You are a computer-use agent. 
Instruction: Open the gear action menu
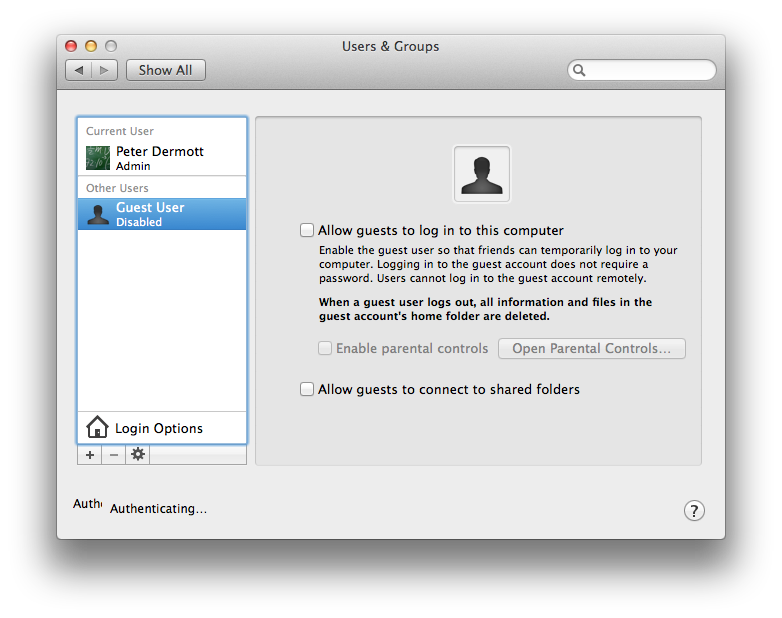(138, 454)
